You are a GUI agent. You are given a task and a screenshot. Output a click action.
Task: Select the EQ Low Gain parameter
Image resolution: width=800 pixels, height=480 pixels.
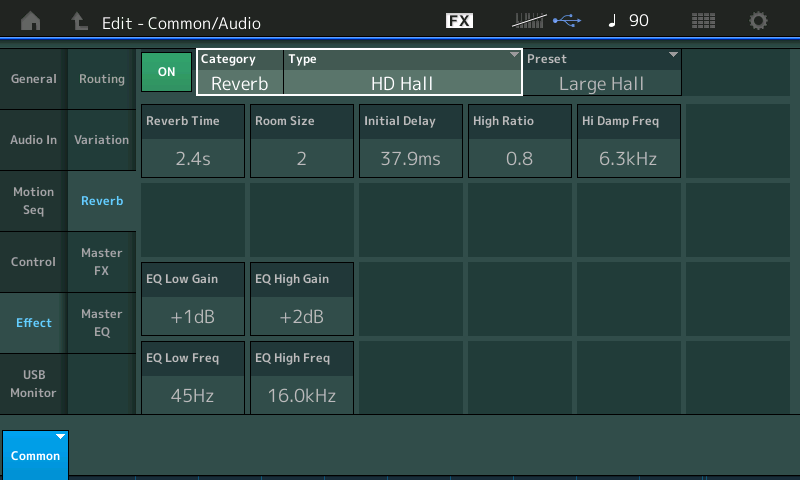tap(193, 299)
